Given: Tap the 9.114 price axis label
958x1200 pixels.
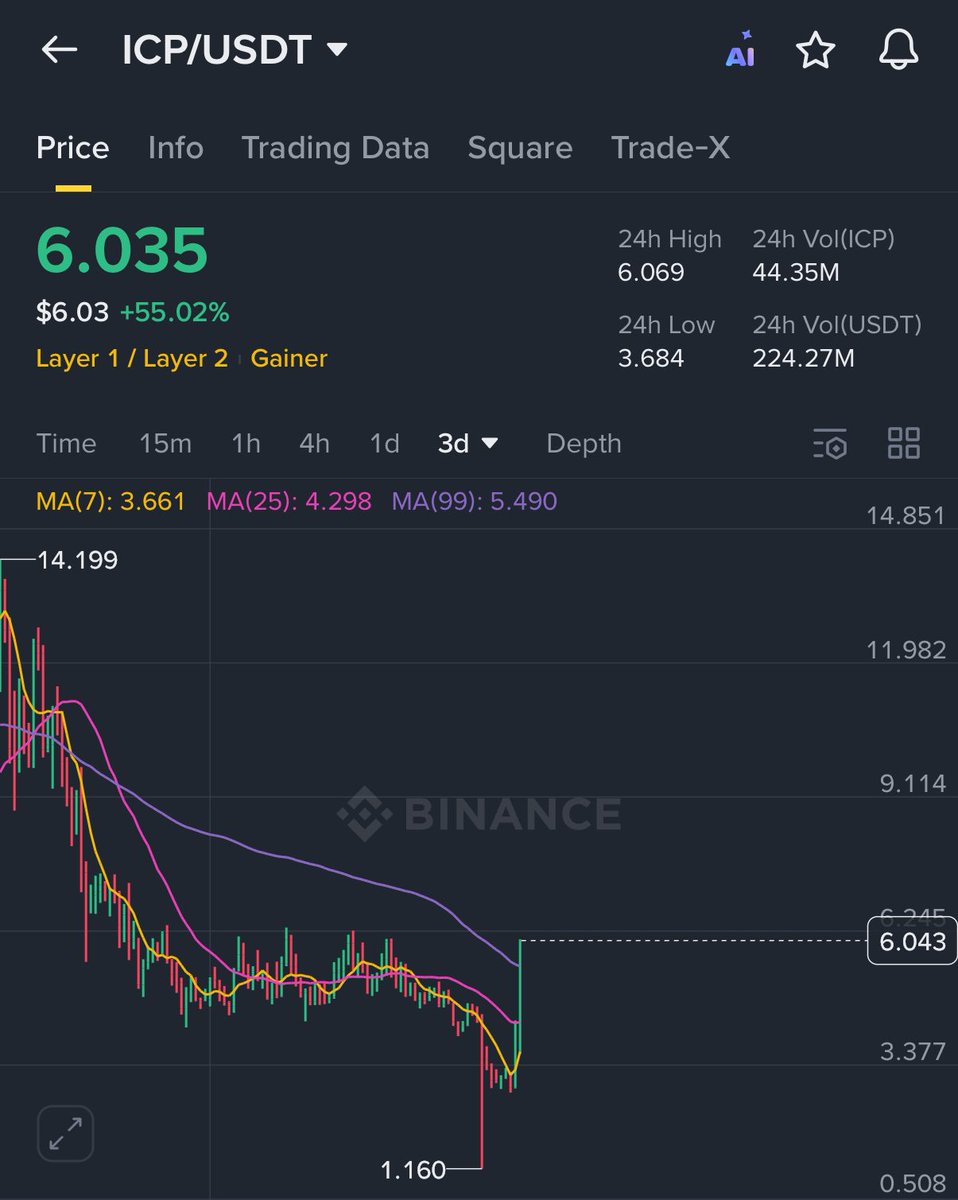Looking at the screenshot, I should [913, 784].
